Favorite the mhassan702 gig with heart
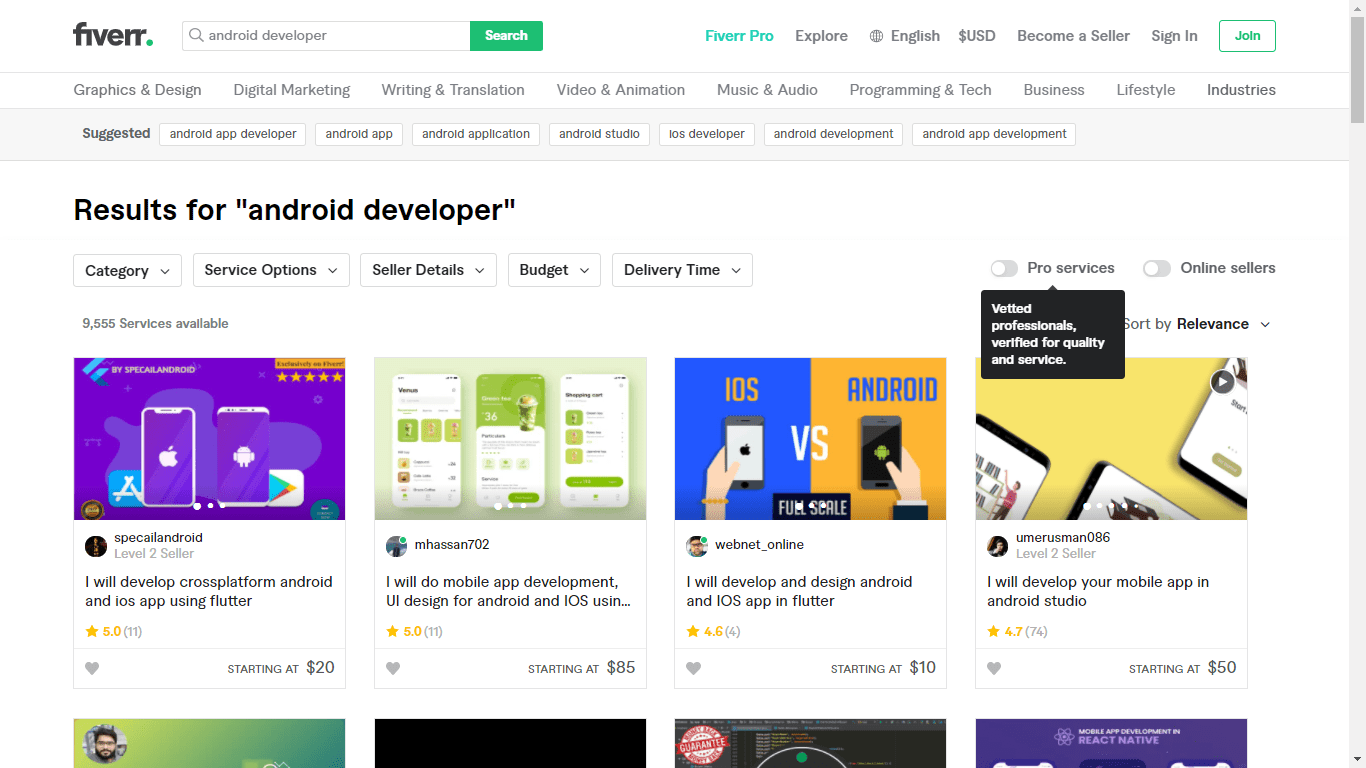Viewport: 1366px width, 768px height. click(393, 668)
